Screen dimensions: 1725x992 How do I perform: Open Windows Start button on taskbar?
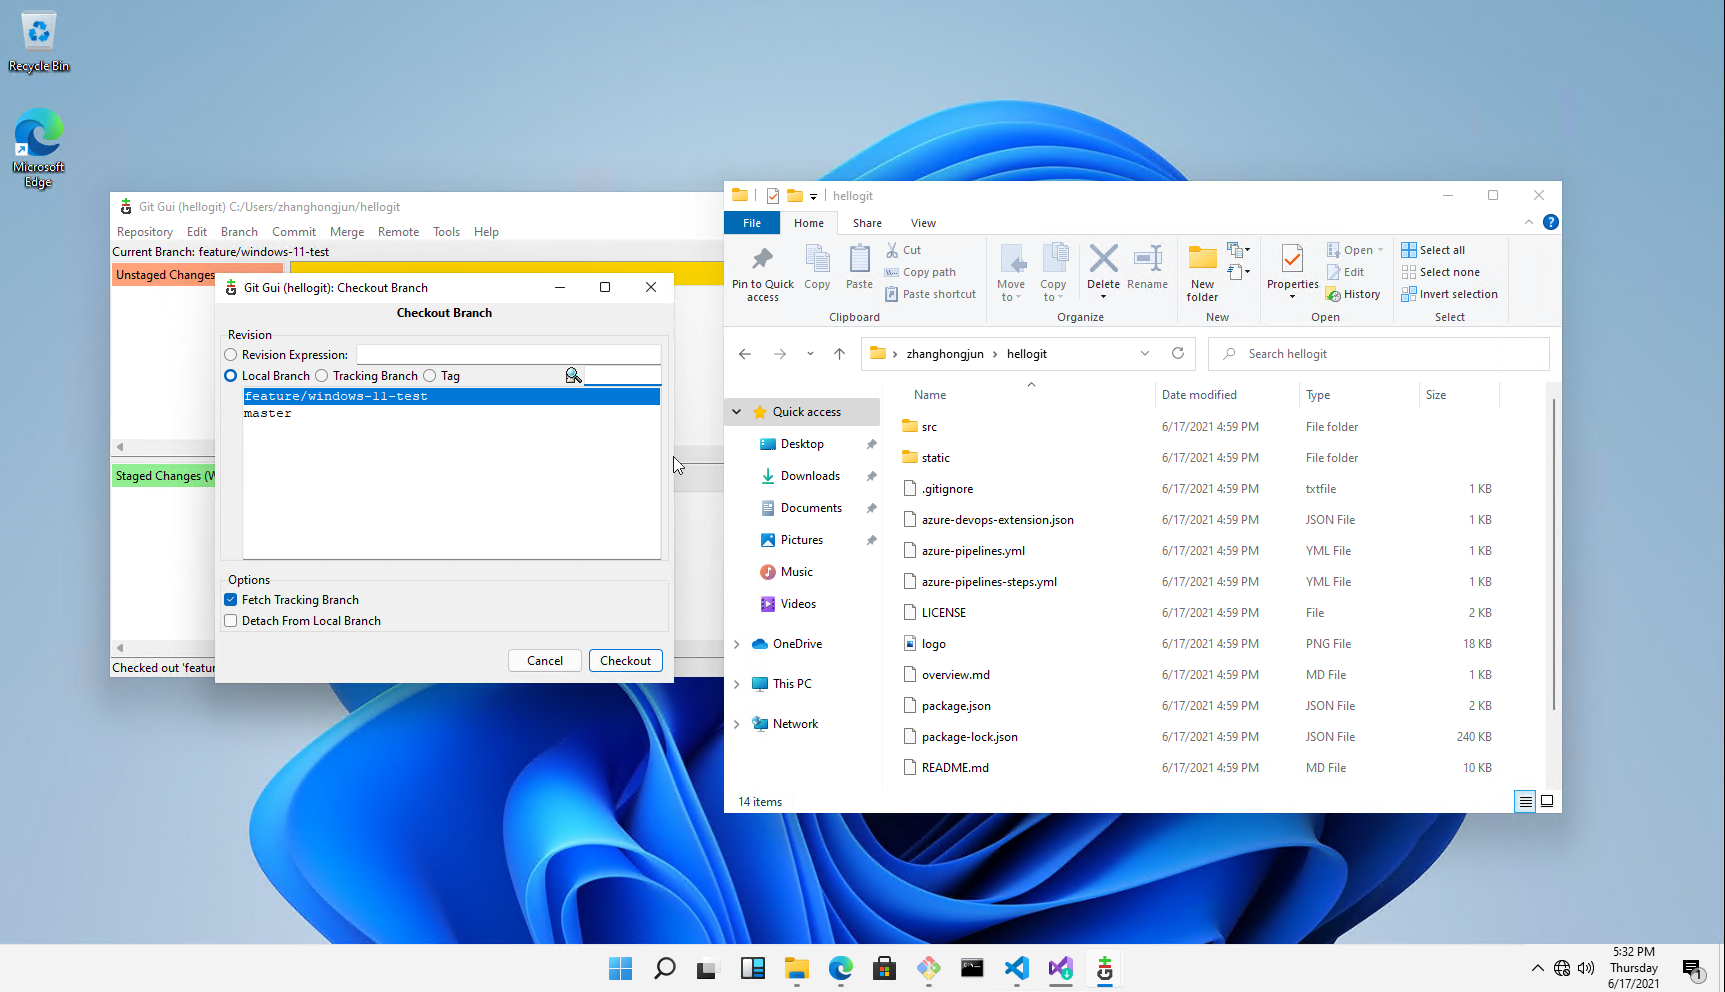(620, 968)
